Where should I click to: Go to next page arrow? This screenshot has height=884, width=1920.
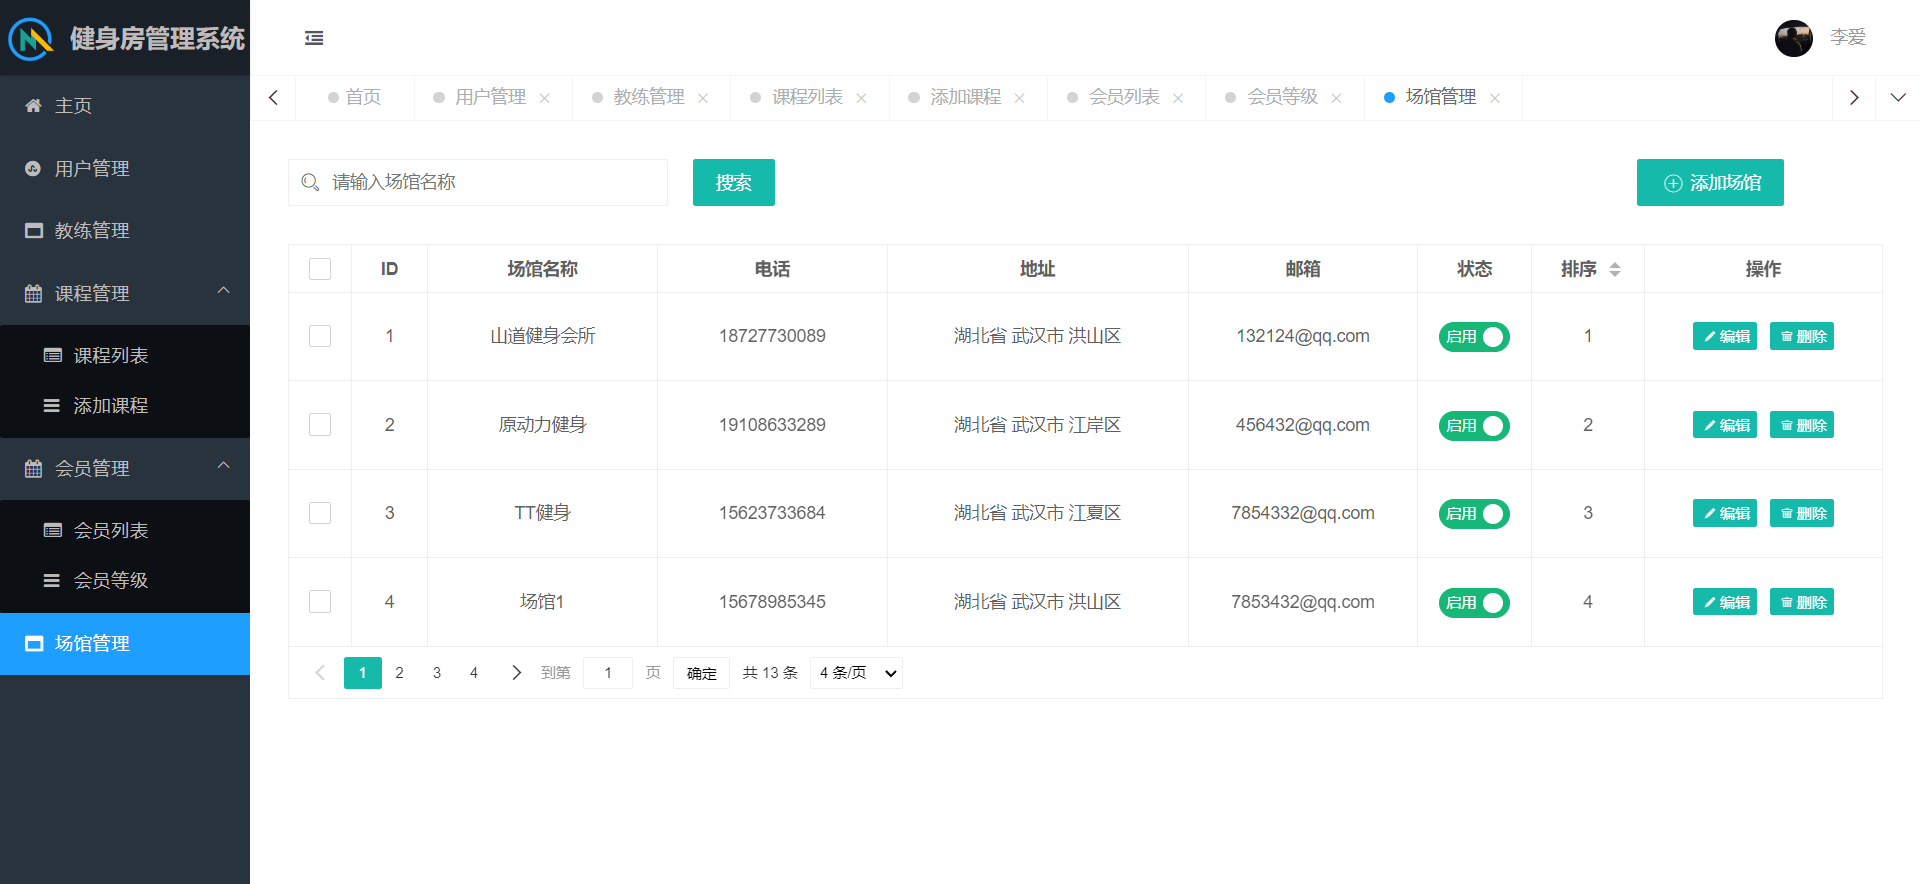516,673
